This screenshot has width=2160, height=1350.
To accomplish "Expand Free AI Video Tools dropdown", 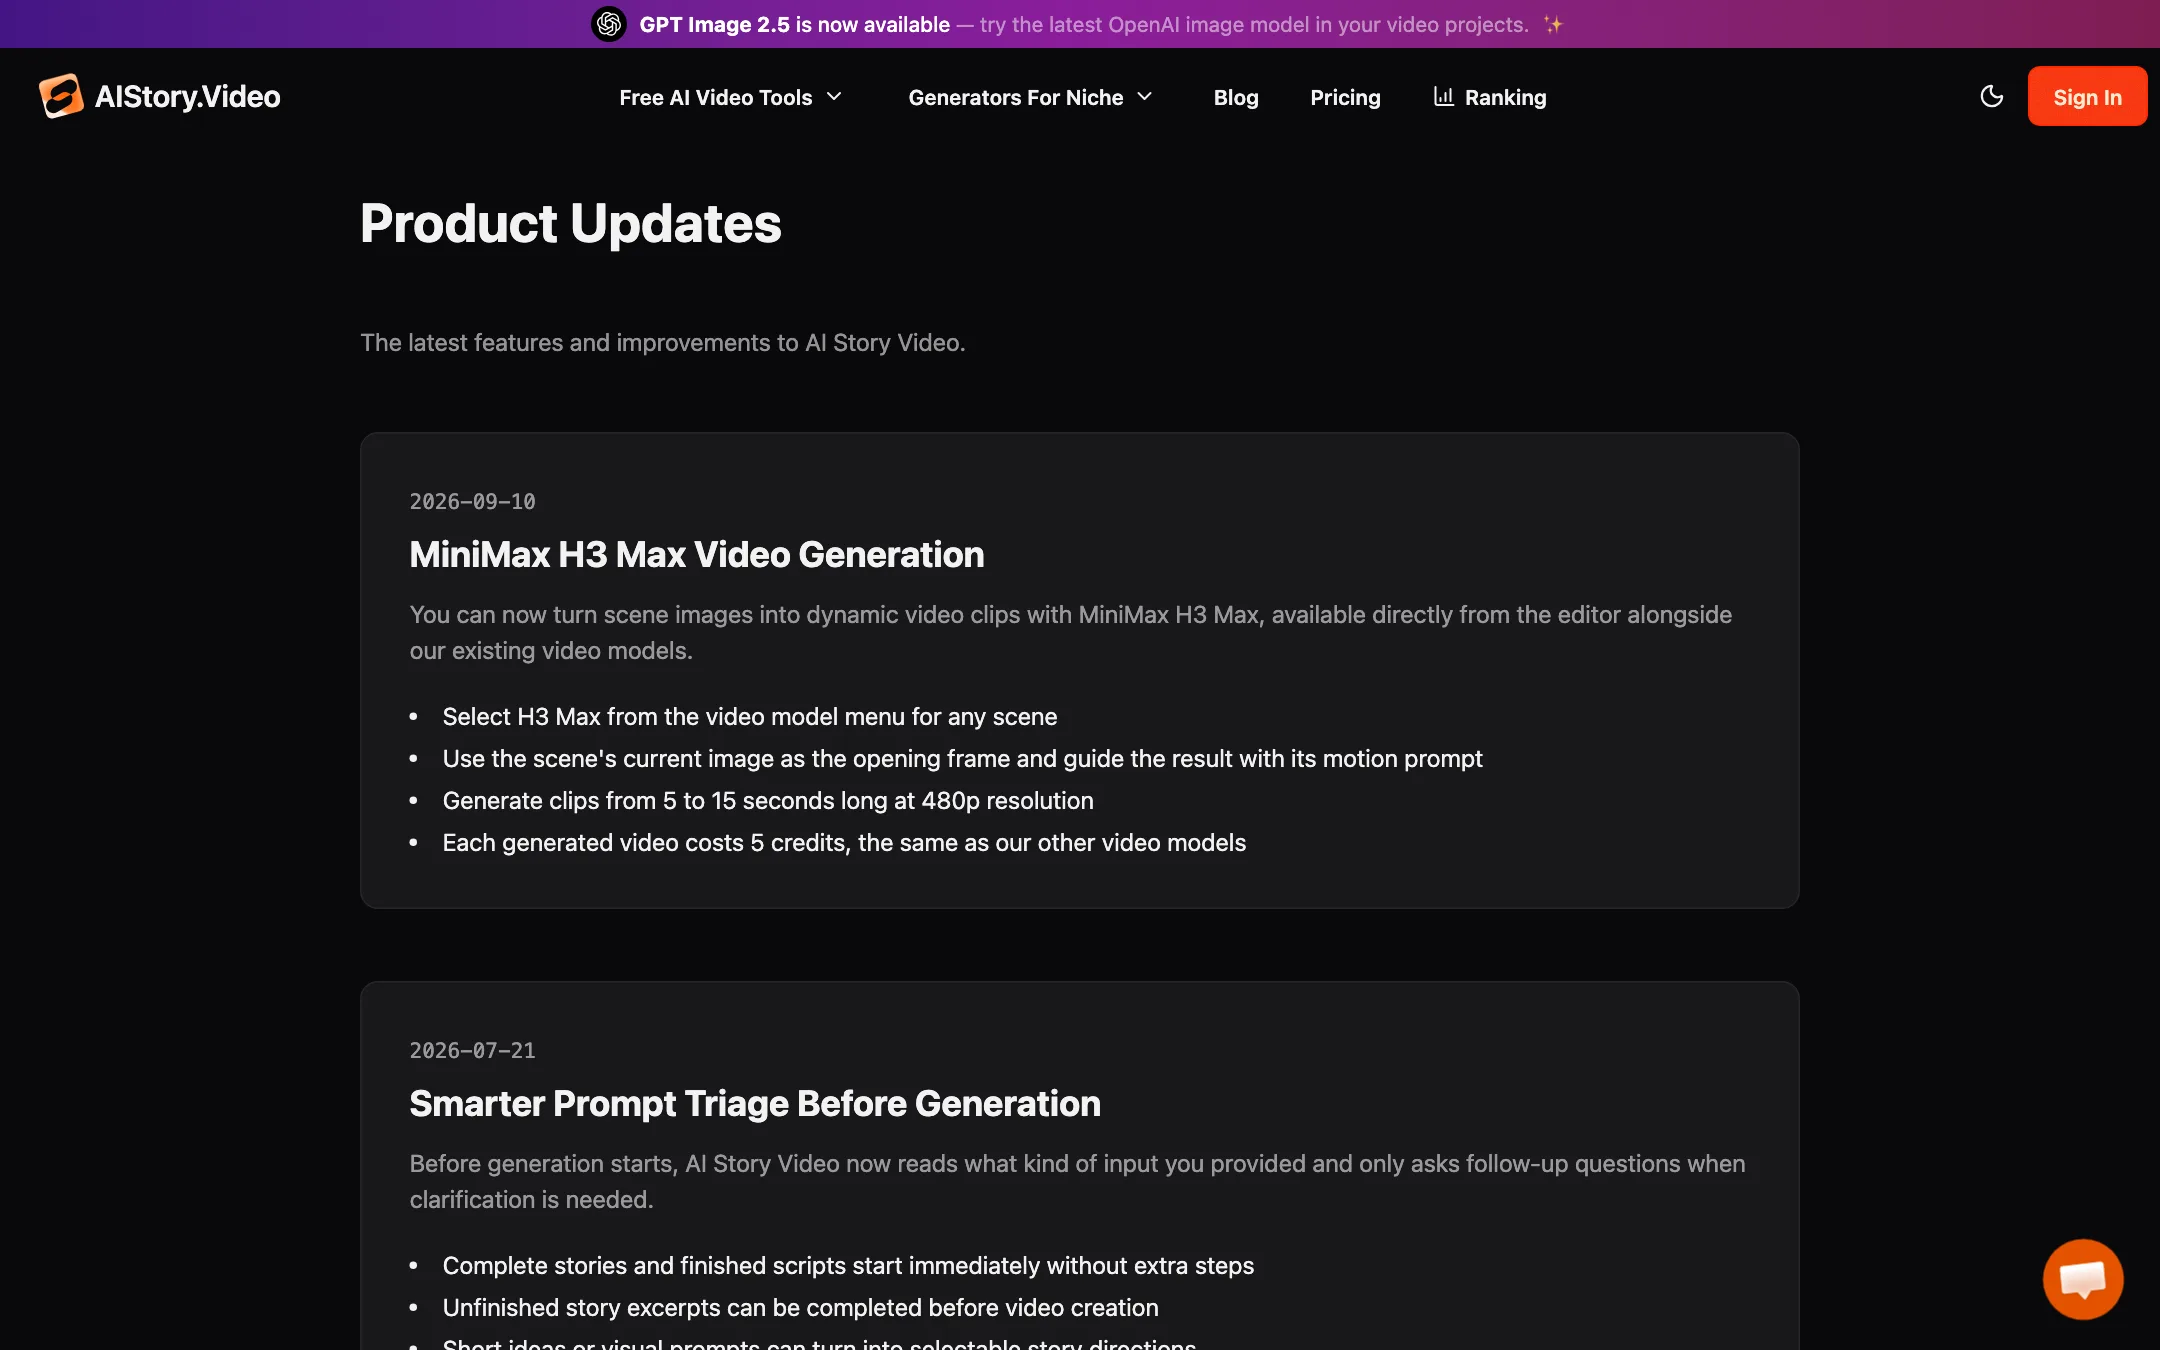I will pyautogui.click(x=731, y=97).
